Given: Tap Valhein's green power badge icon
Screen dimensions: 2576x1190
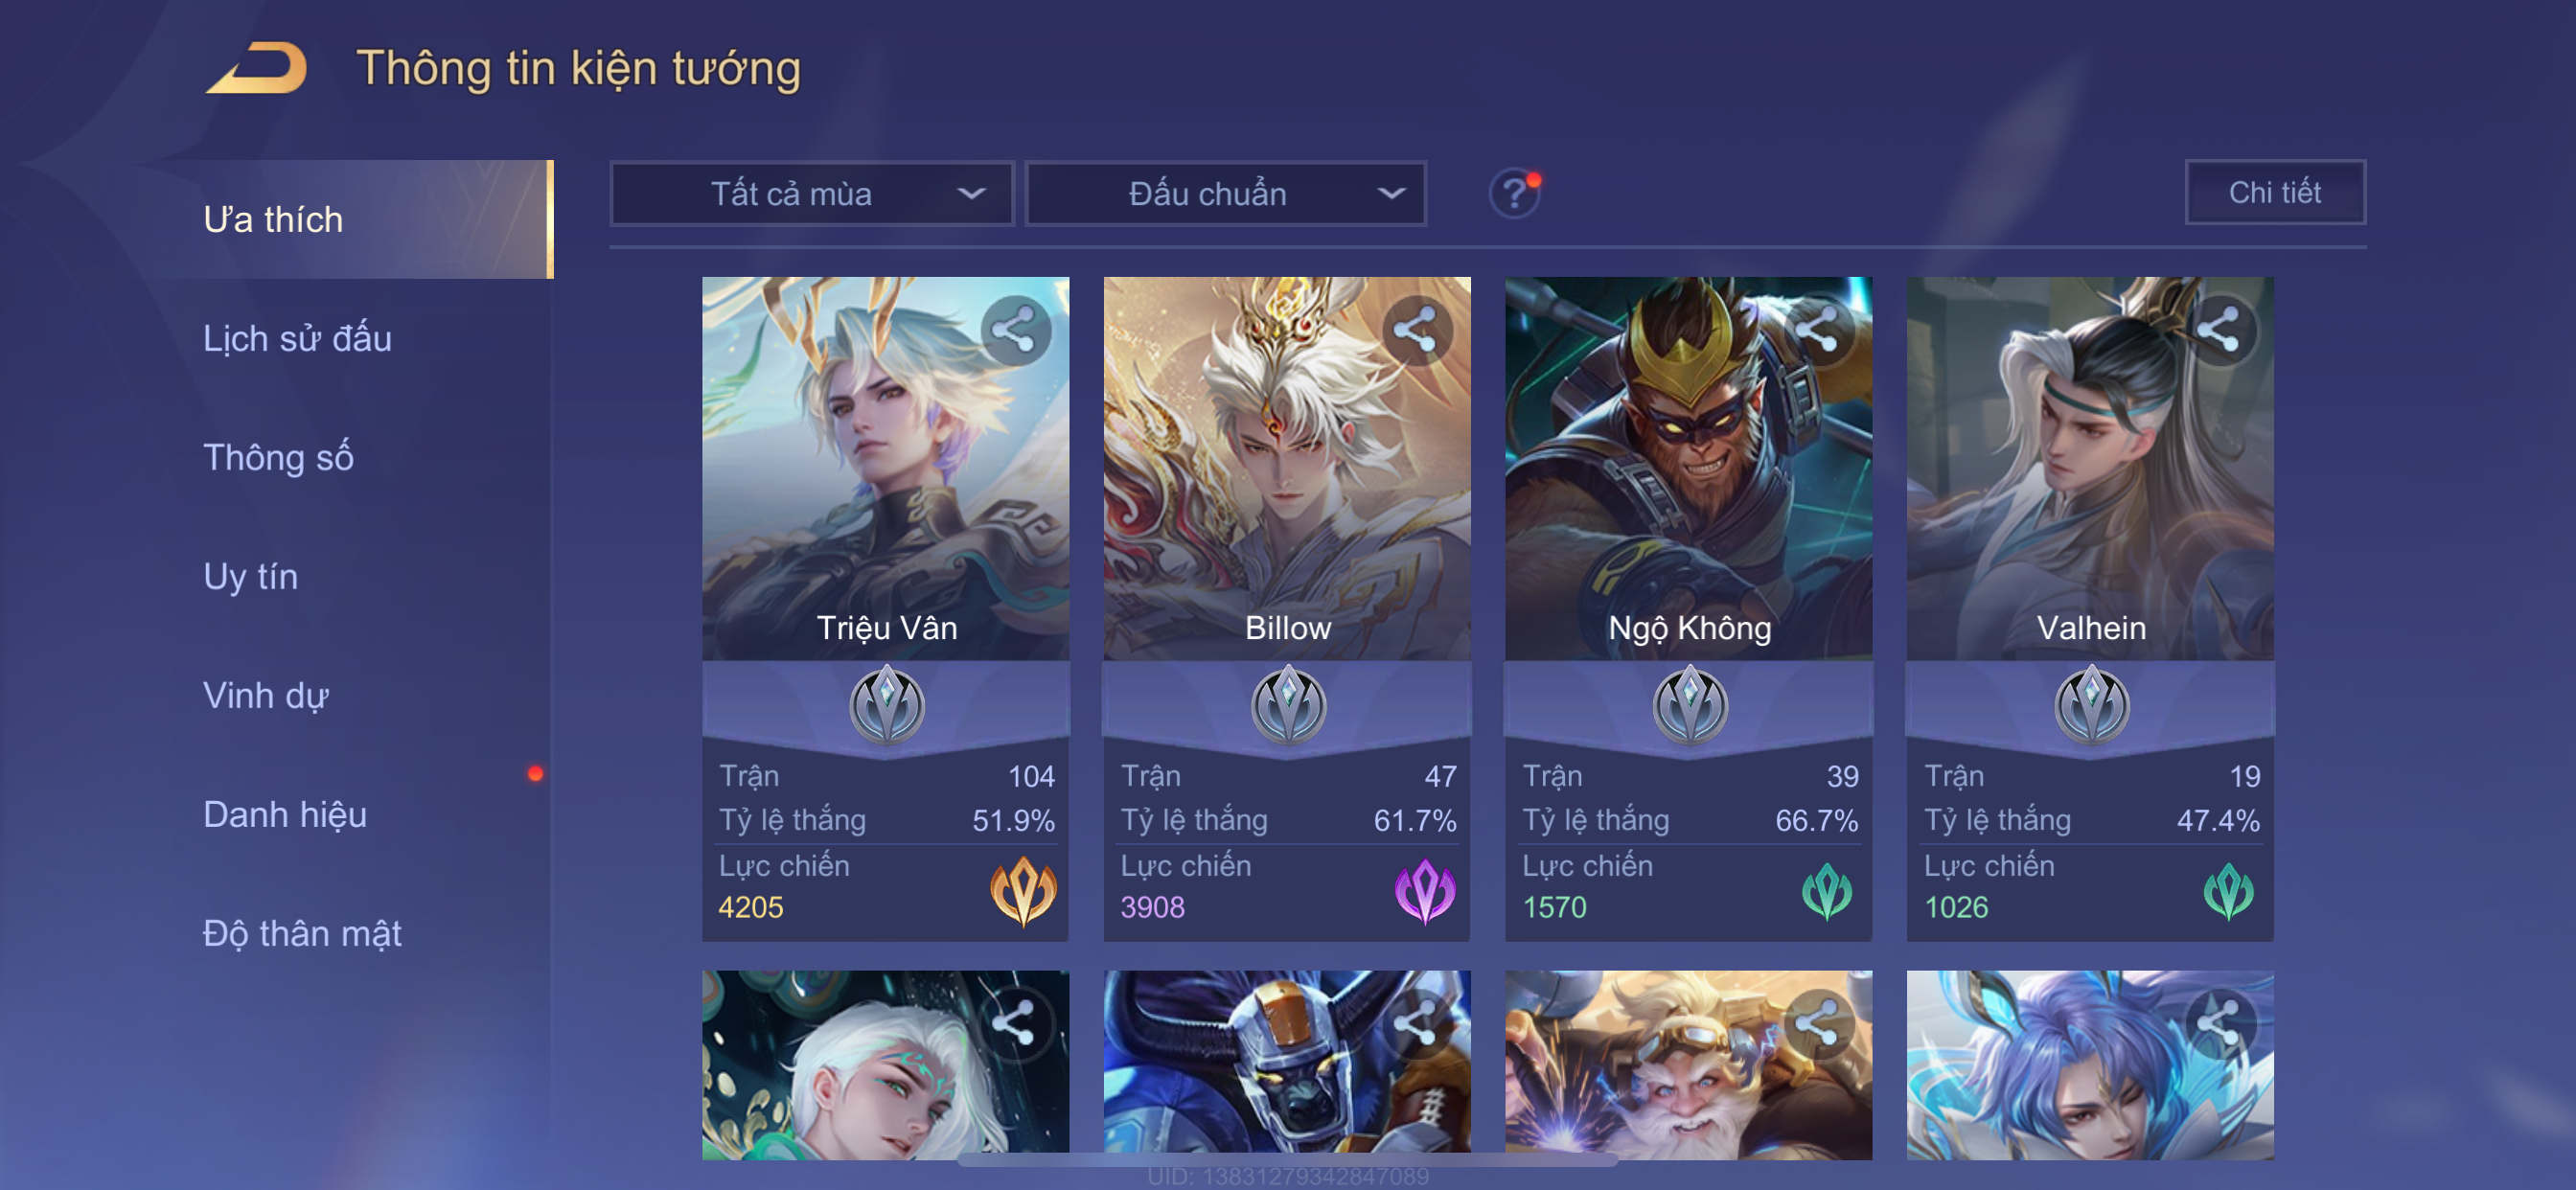Looking at the screenshot, I should tap(2228, 890).
